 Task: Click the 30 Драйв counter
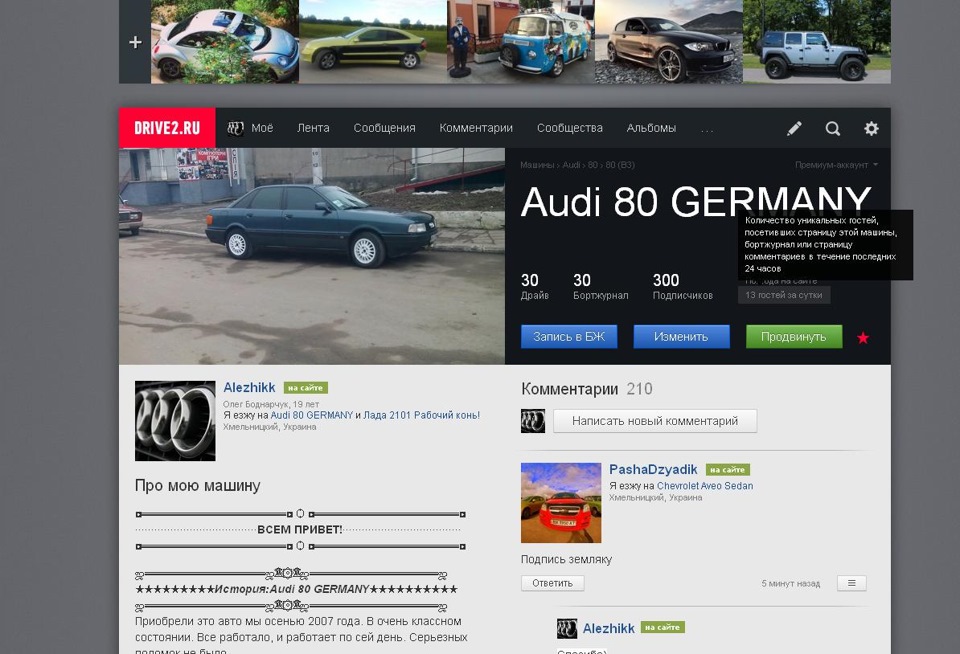[x=534, y=287]
